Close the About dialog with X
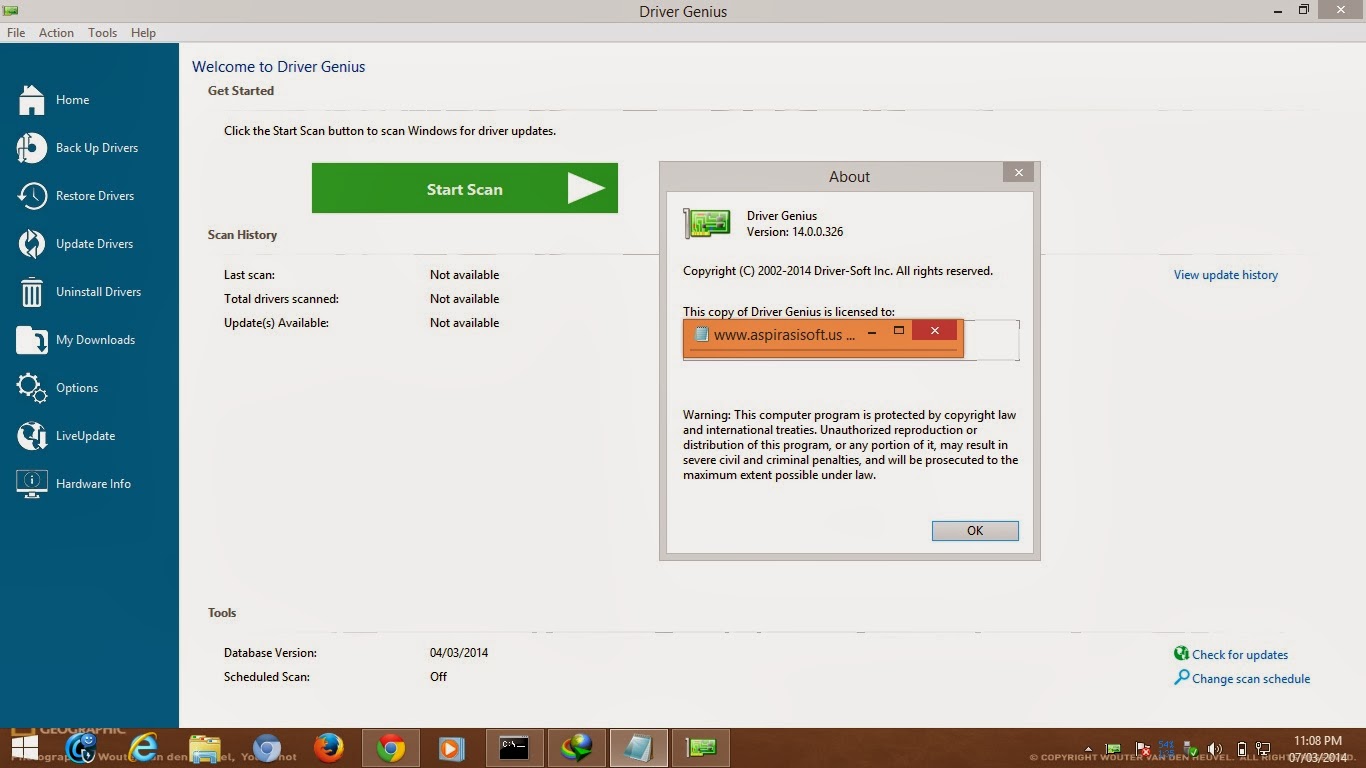Screen dimensions: 1366x768 pyautogui.click(x=1018, y=173)
